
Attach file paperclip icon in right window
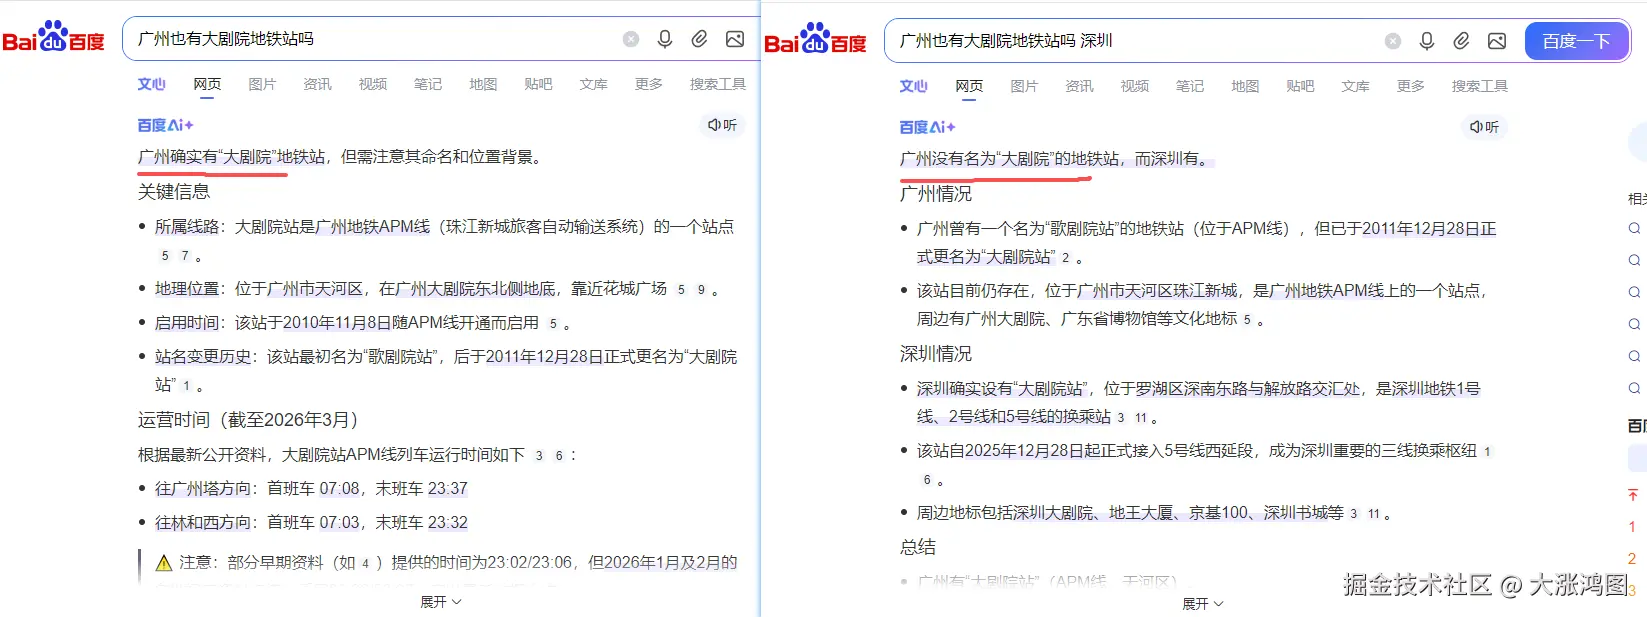1462,41
